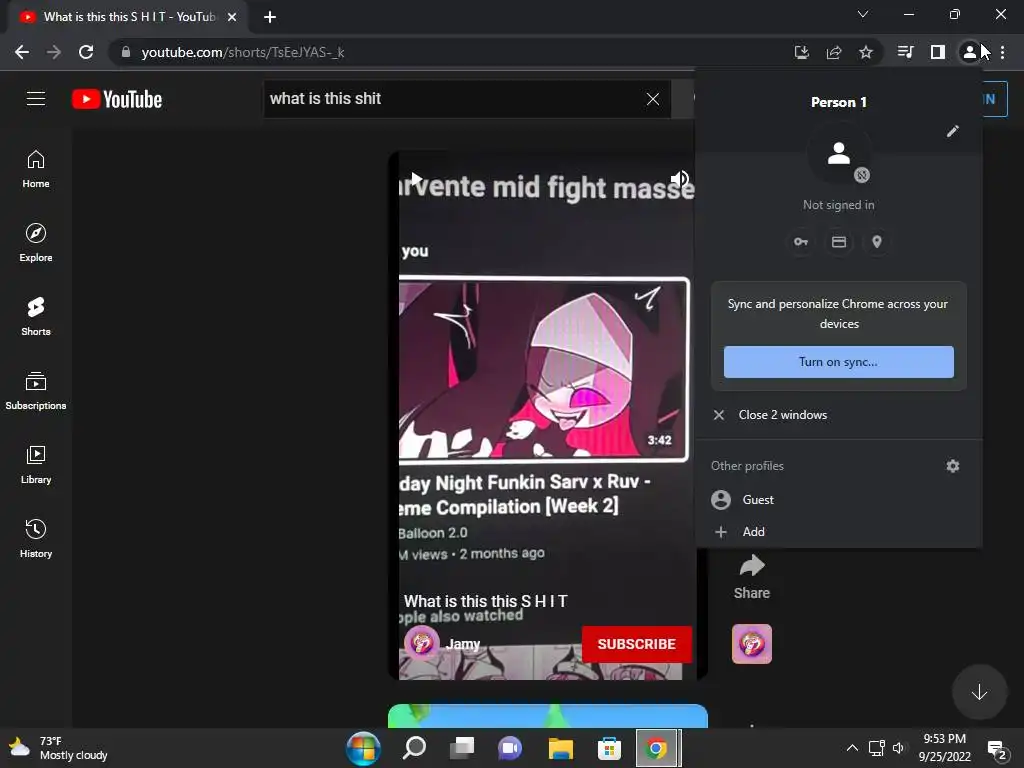
Task: Open the volume tray icon
Action: pos(899,748)
